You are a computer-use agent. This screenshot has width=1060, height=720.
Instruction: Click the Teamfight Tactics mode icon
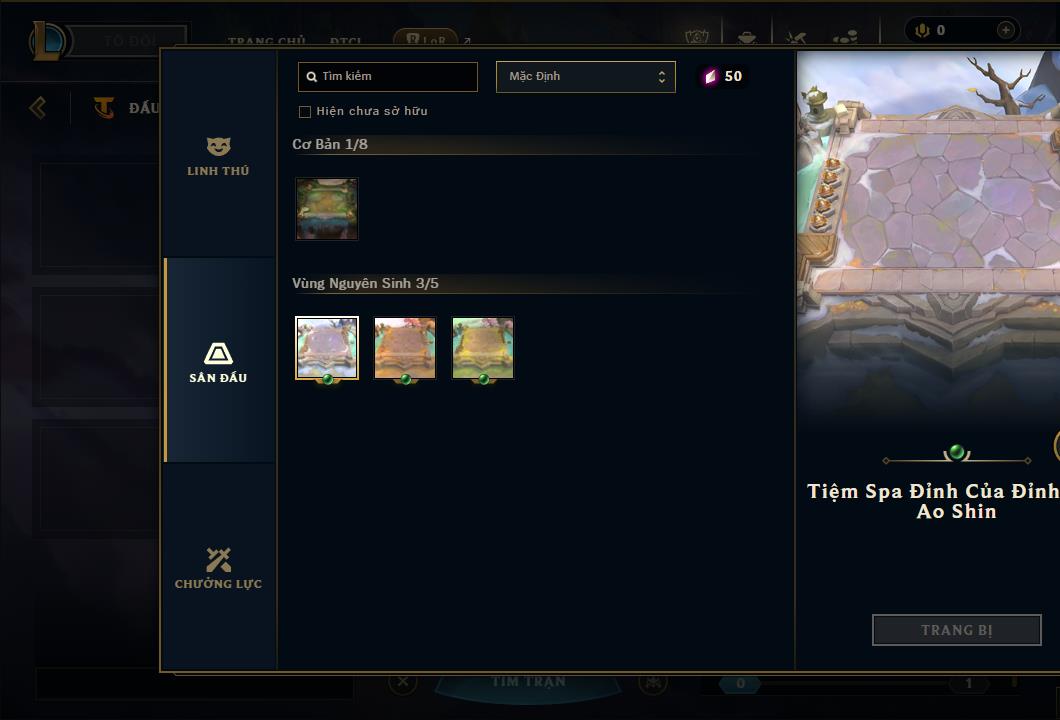click(x=103, y=107)
